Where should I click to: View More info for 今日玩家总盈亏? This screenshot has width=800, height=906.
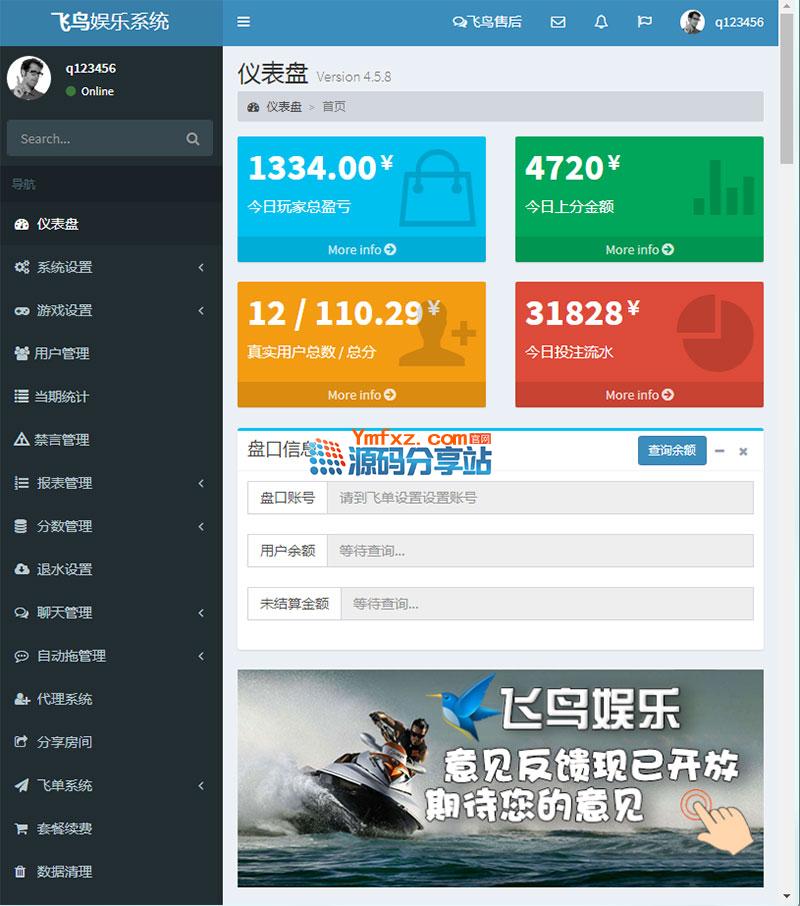(x=361, y=250)
